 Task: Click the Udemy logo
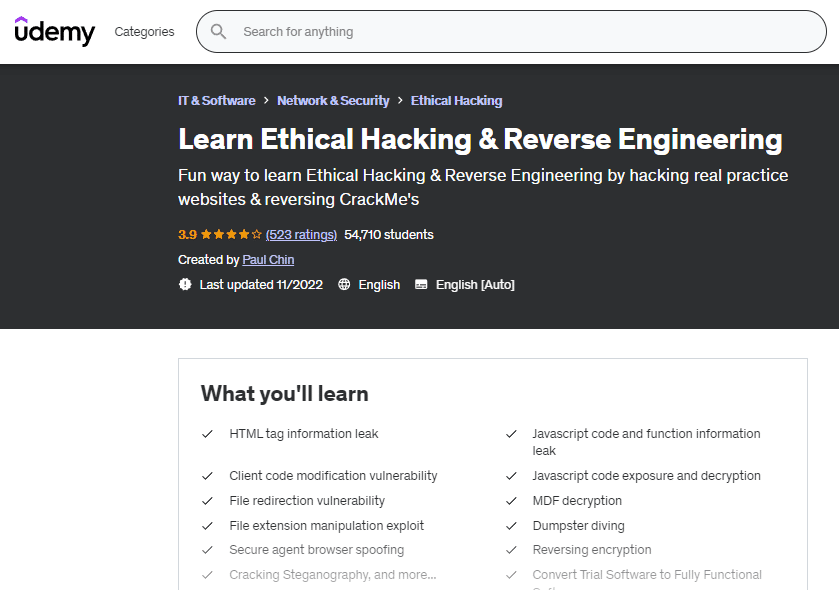tap(55, 31)
